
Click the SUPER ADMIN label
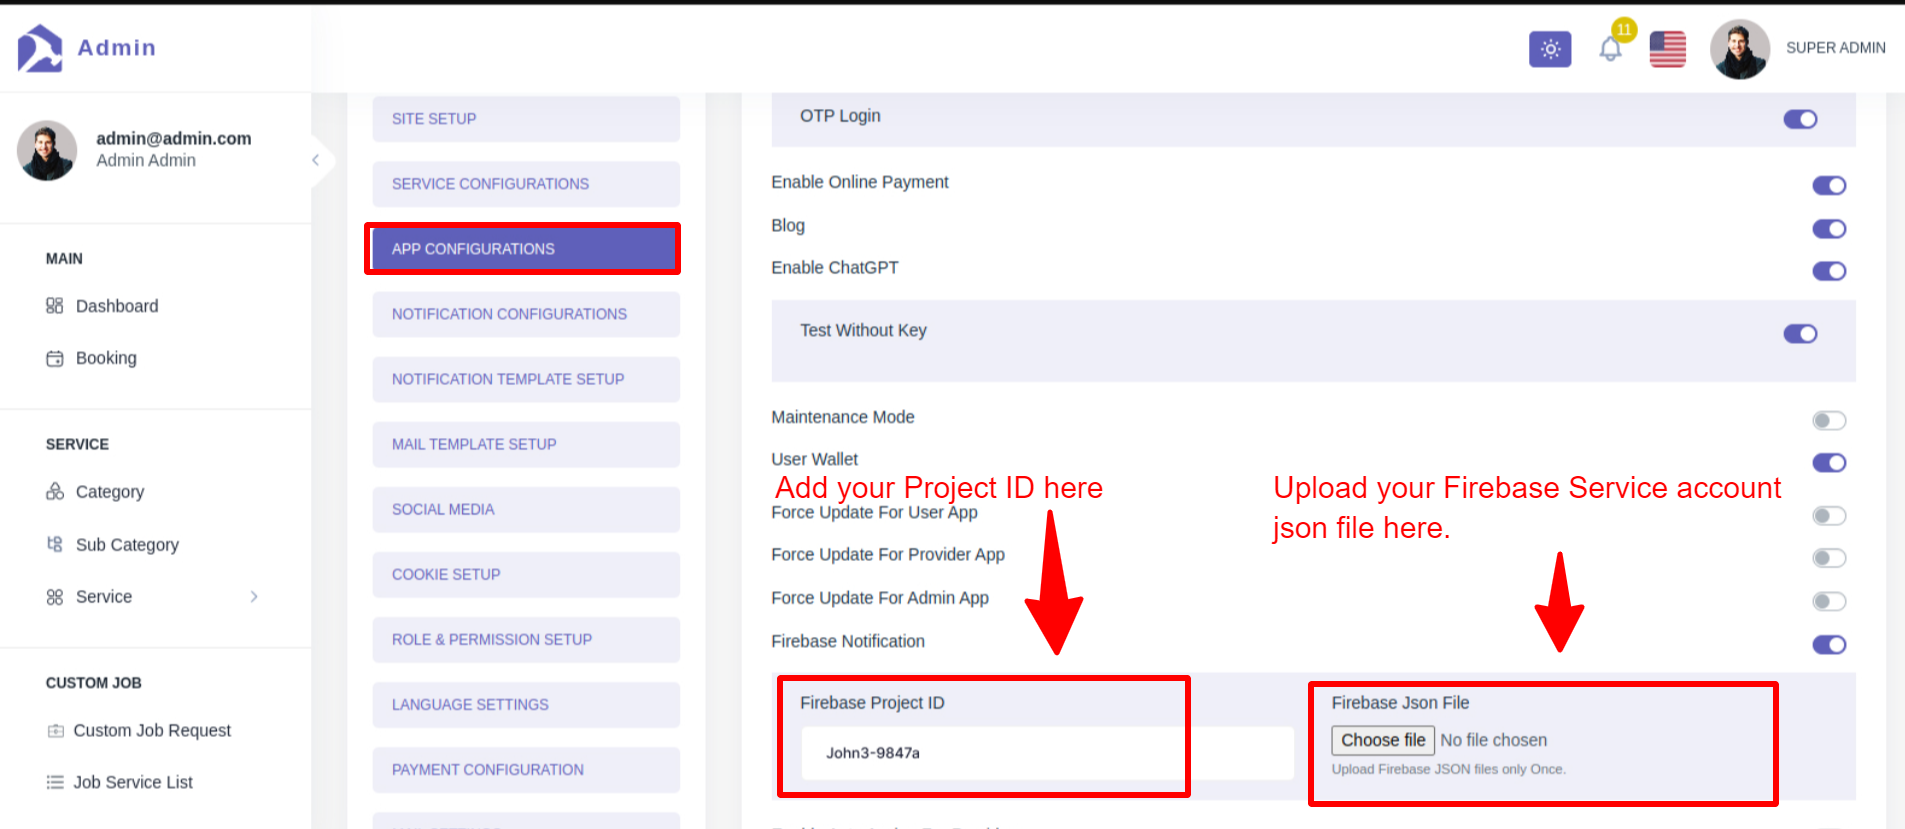click(x=1836, y=48)
